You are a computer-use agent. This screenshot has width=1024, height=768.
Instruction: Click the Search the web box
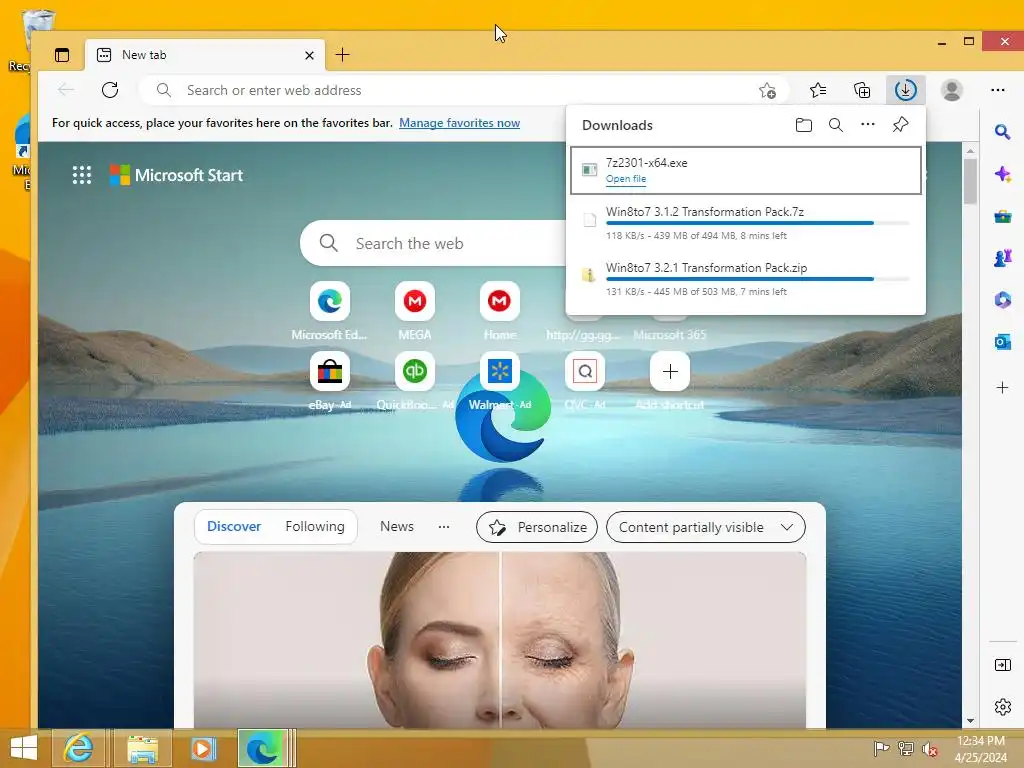click(x=433, y=244)
